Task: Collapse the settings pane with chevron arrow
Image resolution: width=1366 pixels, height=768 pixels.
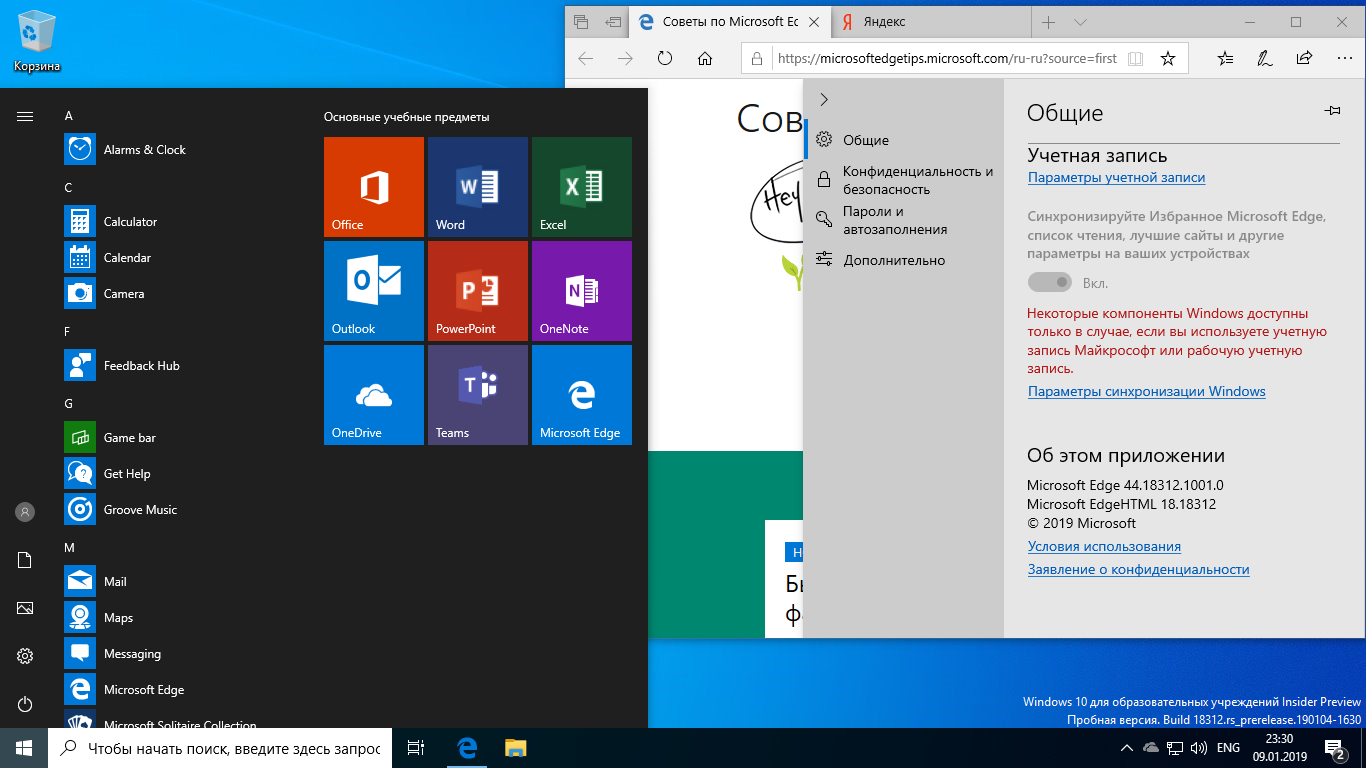Action: 824,99
